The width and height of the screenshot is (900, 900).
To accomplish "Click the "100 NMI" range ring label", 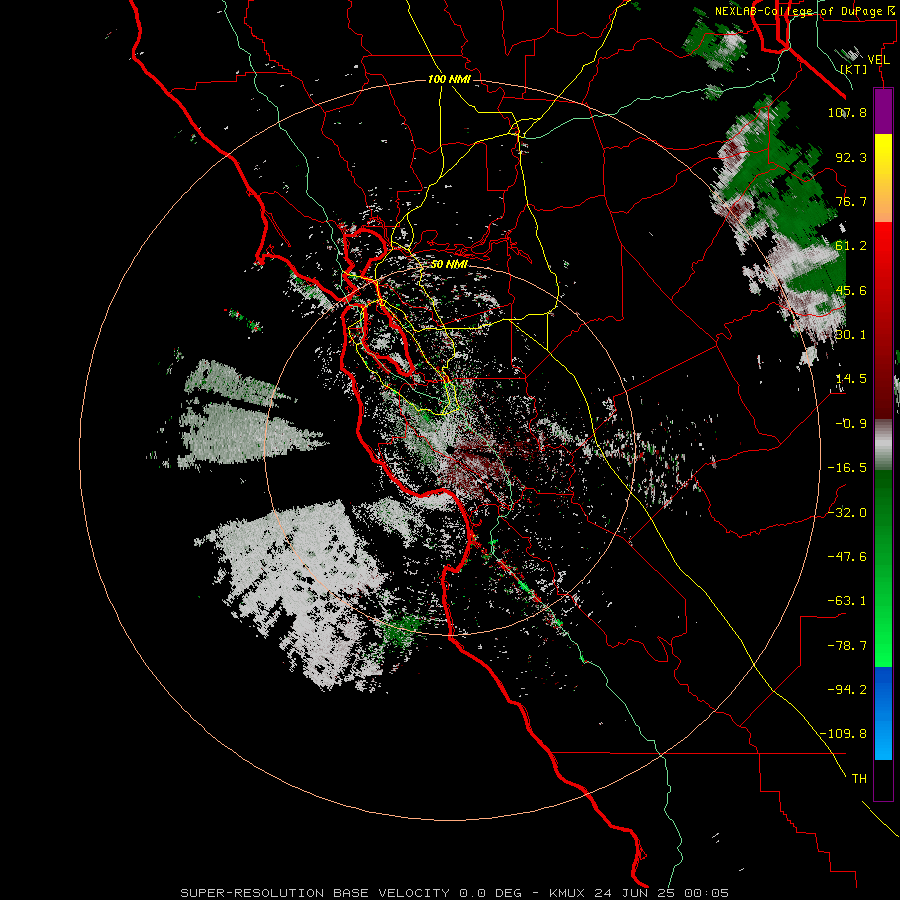I will click(x=449, y=79).
